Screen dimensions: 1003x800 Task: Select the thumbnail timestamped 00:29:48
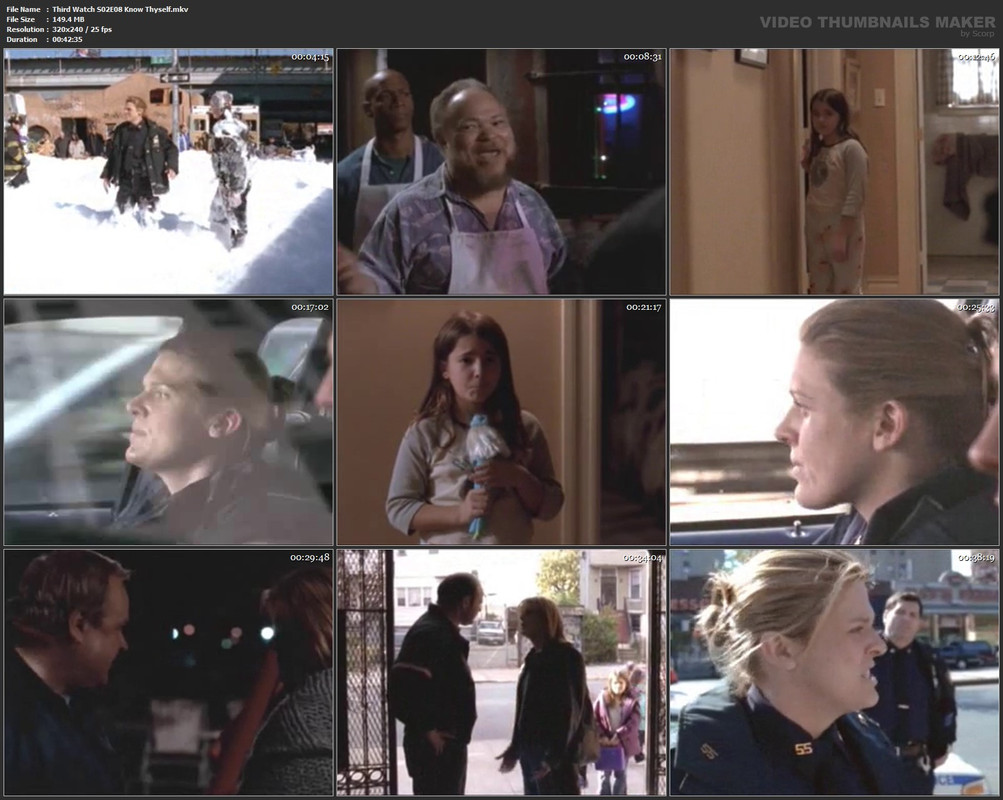point(169,673)
